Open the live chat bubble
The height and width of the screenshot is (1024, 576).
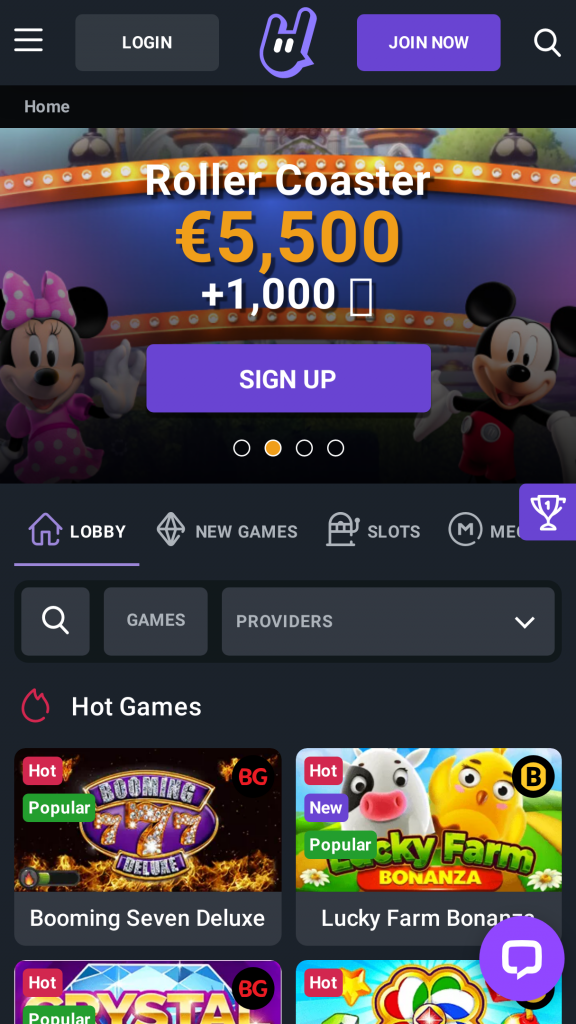[x=522, y=959]
